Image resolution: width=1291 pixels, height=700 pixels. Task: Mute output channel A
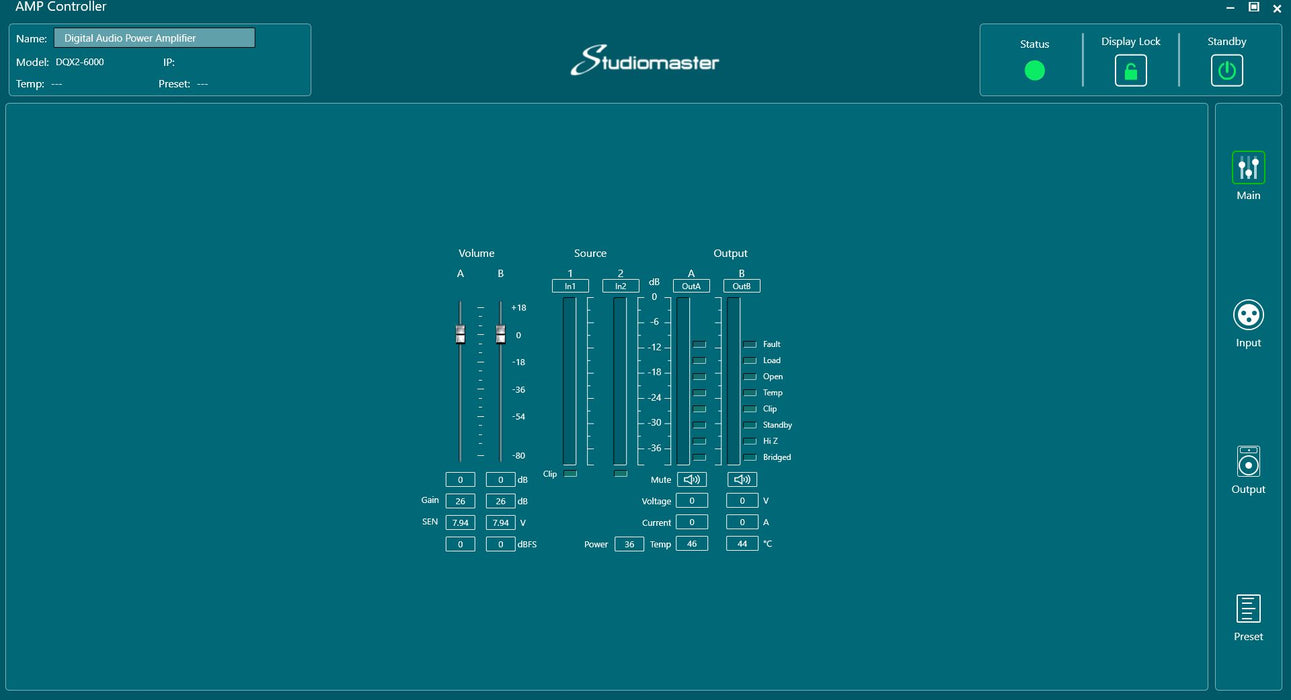click(x=692, y=480)
